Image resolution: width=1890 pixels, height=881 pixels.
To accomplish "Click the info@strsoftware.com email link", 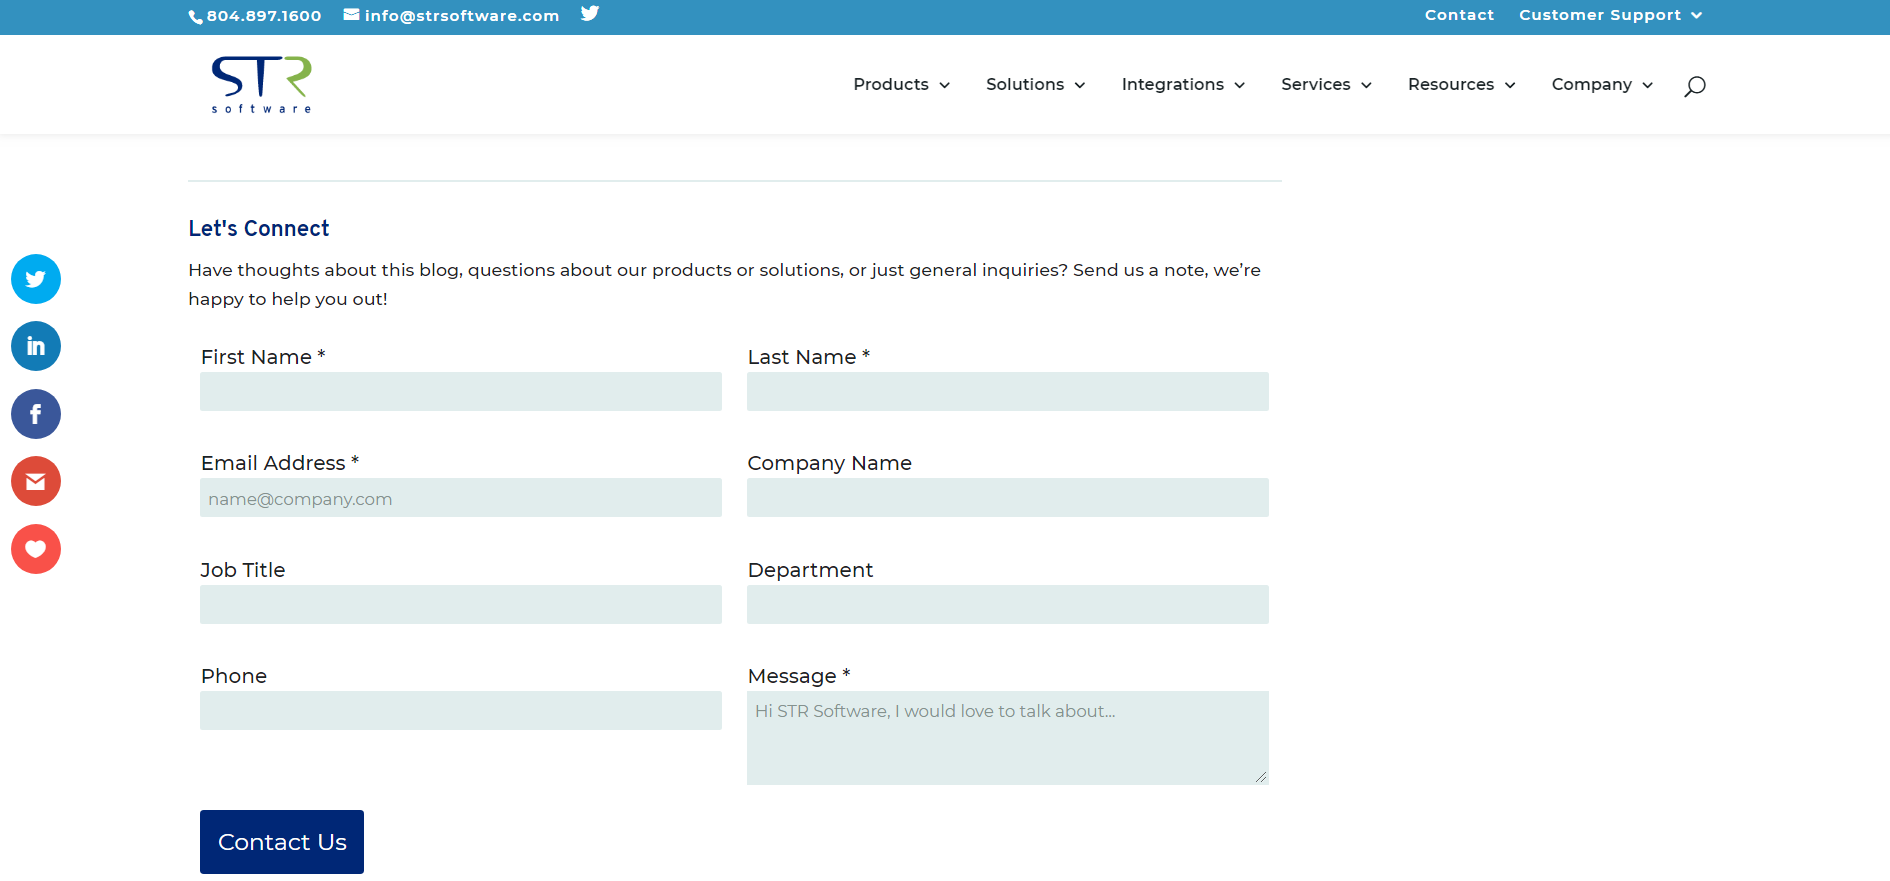I will coord(452,15).
